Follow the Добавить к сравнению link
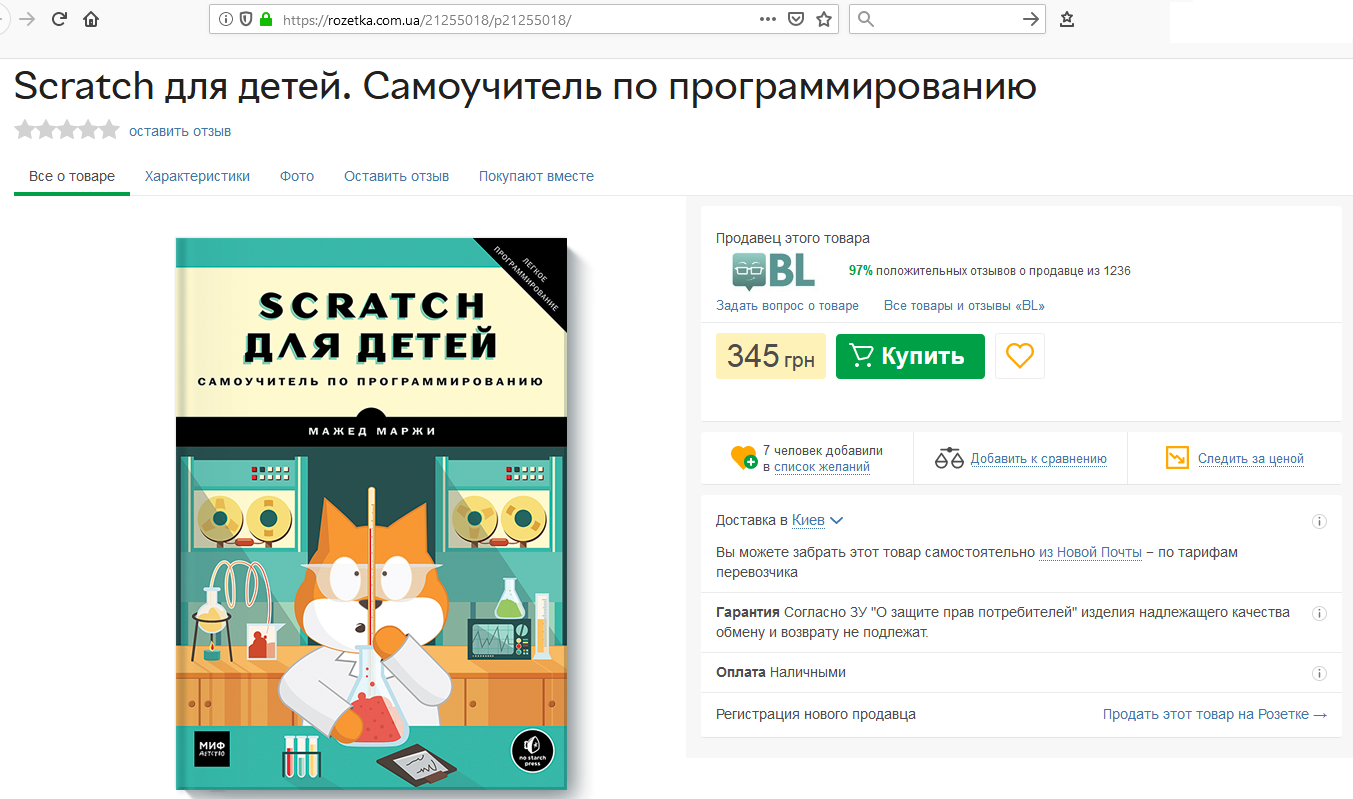Image resolution: width=1353 pixels, height=799 pixels. coord(1038,459)
